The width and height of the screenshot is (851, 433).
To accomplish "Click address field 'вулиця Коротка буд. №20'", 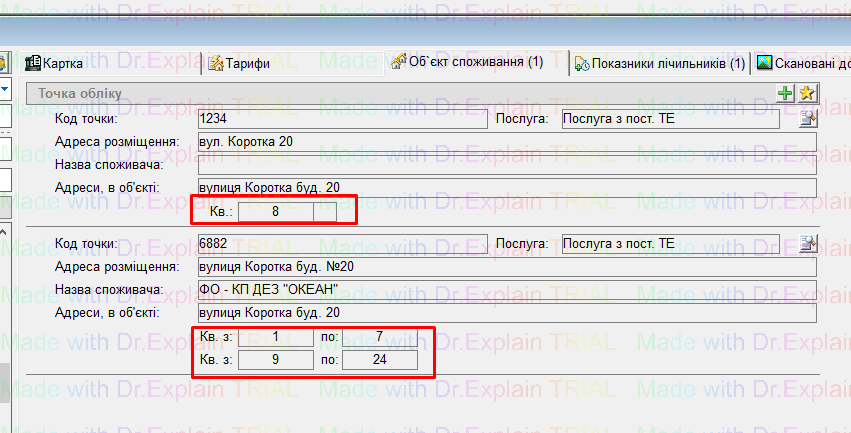I will 506,267.
